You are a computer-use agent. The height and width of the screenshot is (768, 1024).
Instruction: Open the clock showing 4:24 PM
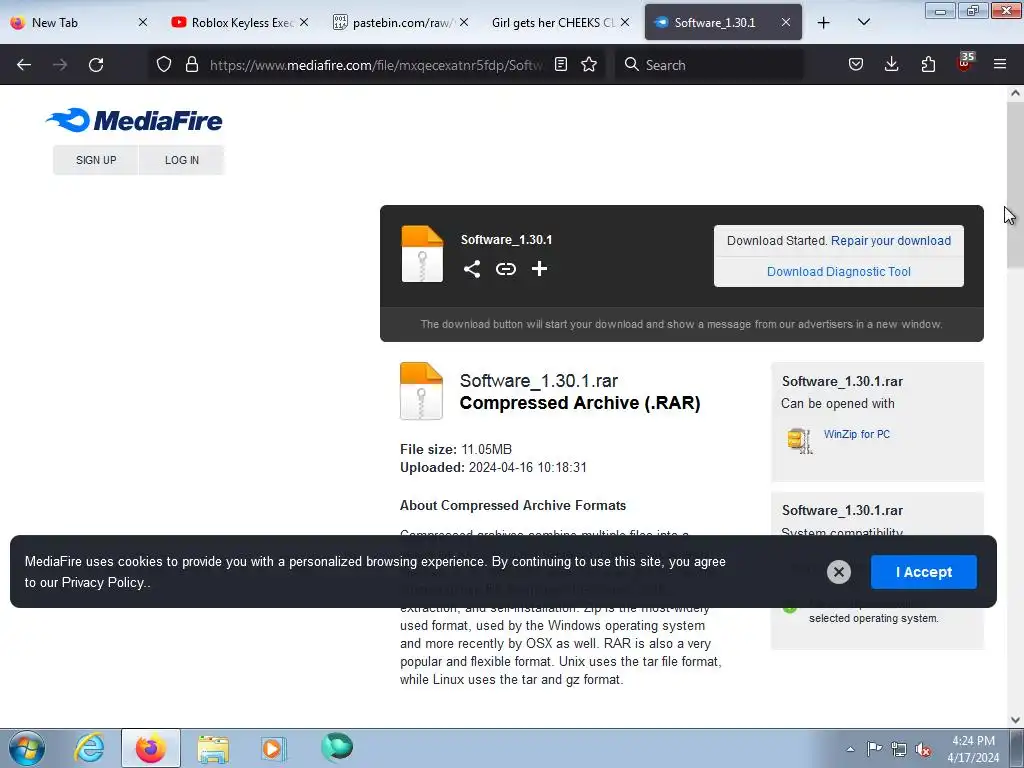point(973,749)
